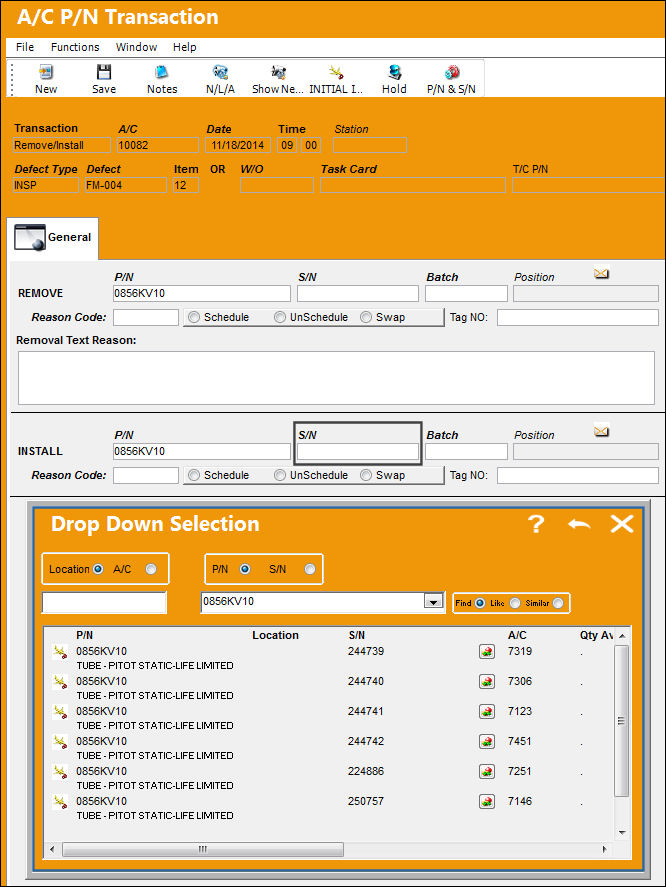The image size is (666, 887).
Task: Open help question mark in Drop Down Selection
Action: point(536,524)
